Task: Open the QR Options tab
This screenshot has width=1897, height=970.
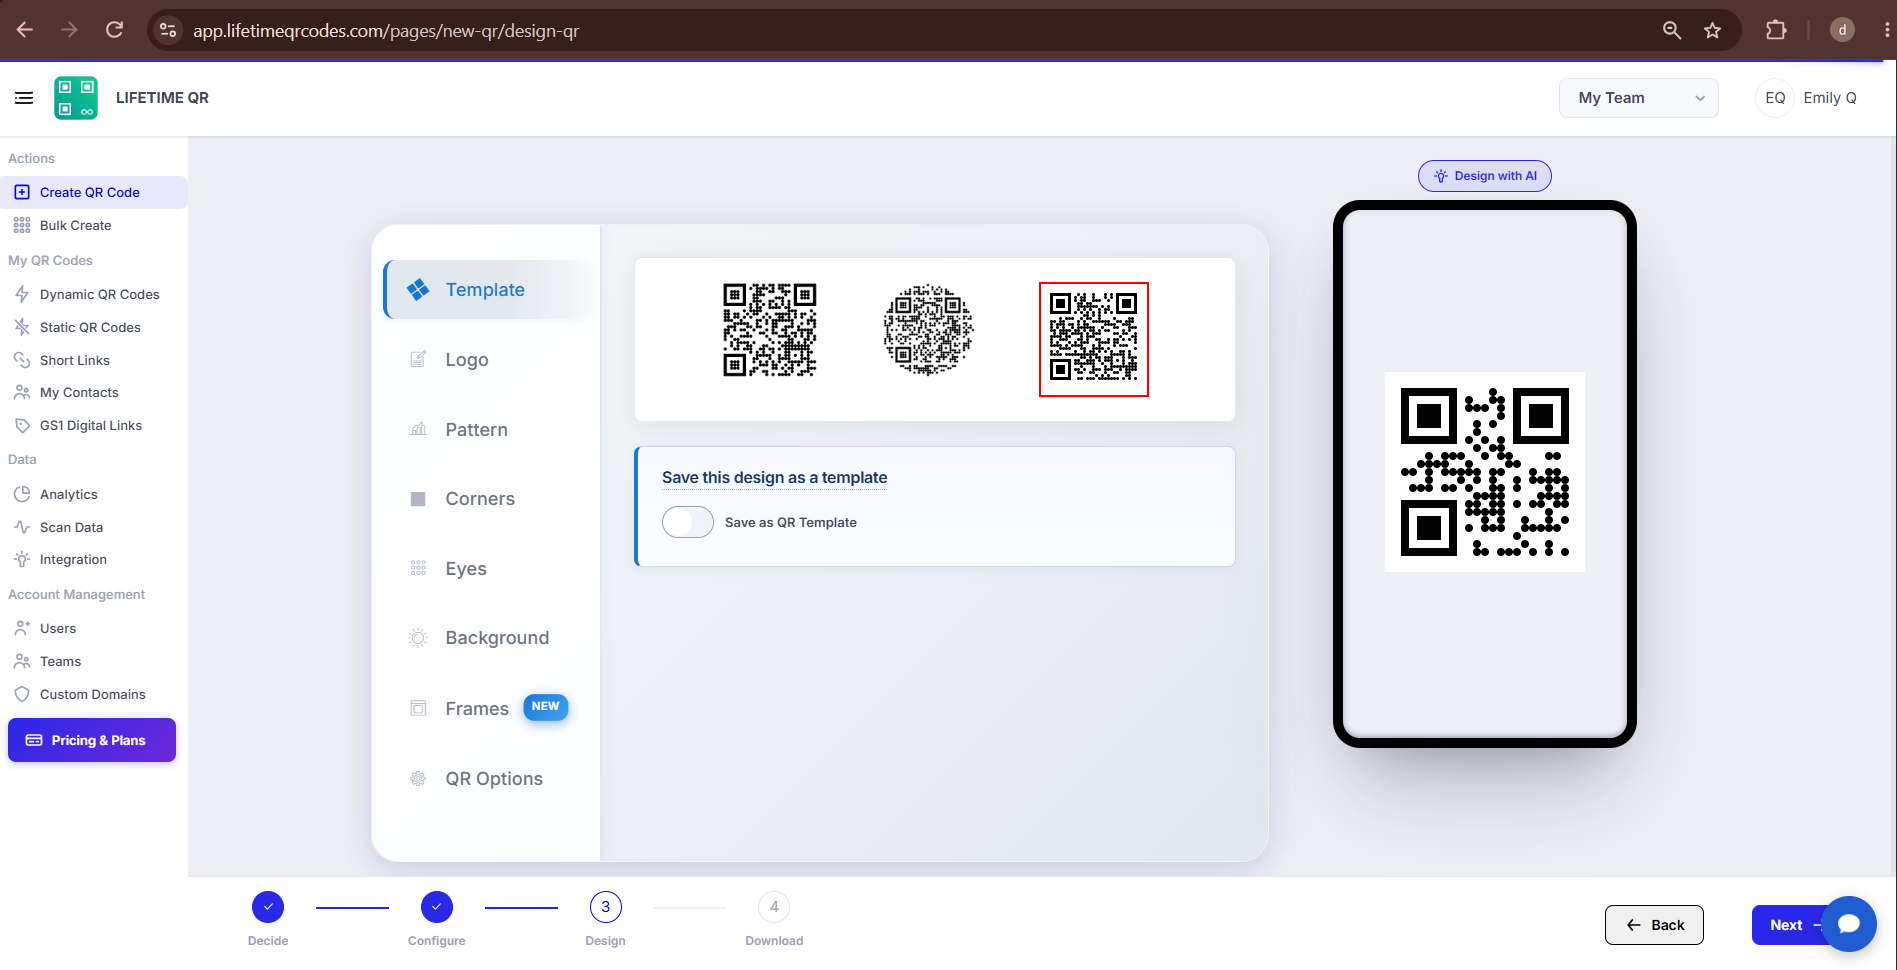Action: coord(487,778)
